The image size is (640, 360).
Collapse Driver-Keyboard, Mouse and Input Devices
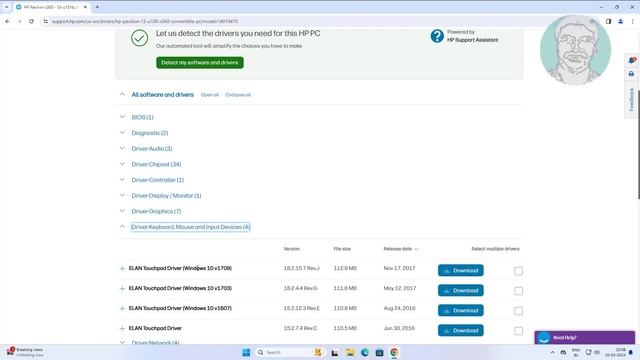click(x=191, y=227)
